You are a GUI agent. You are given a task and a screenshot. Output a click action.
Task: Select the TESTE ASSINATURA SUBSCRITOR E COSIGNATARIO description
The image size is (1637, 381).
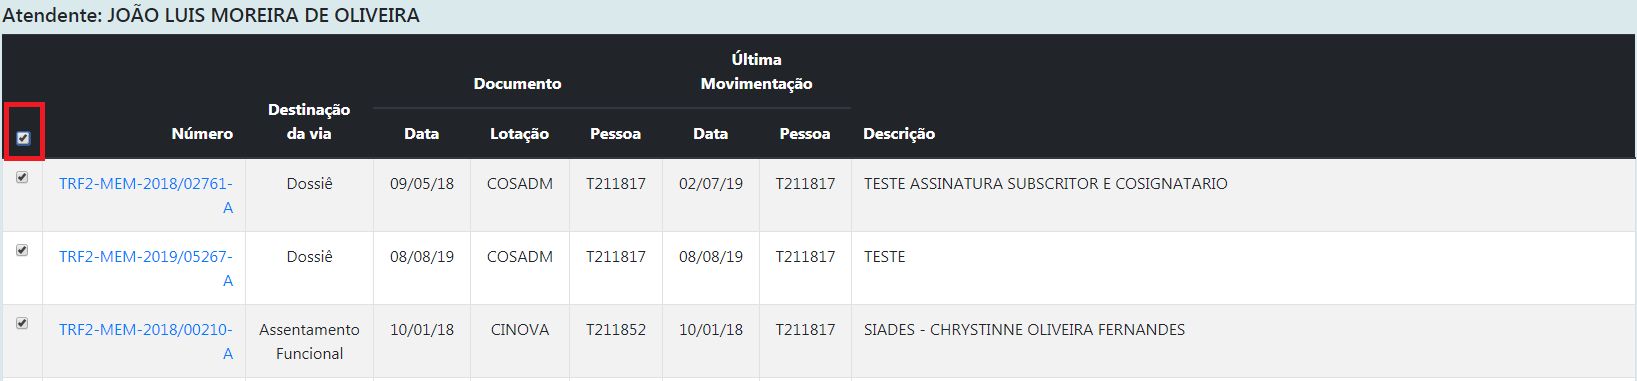(x=1046, y=183)
